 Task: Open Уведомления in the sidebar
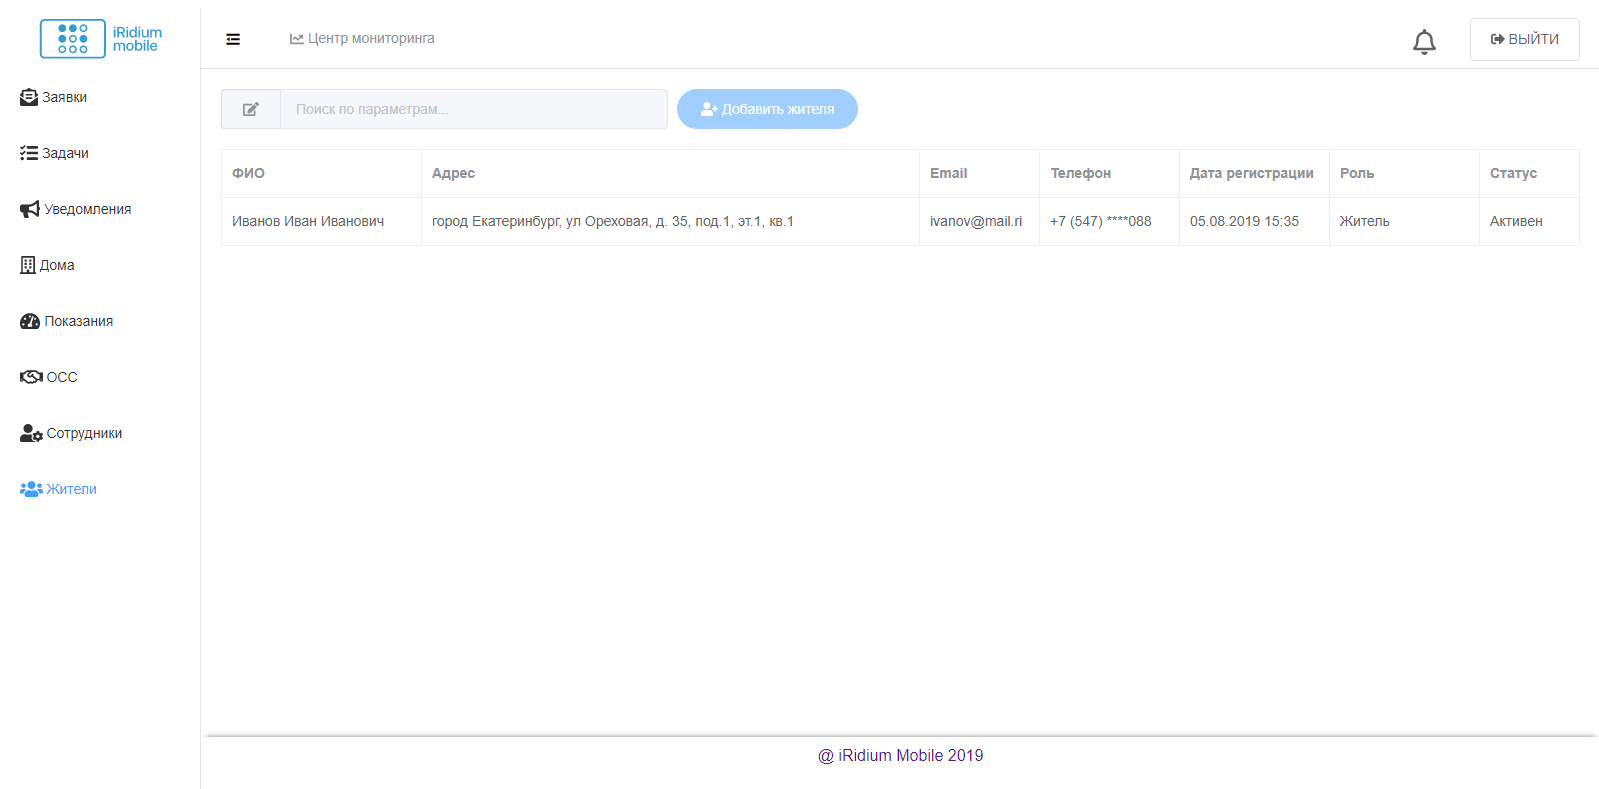76,209
